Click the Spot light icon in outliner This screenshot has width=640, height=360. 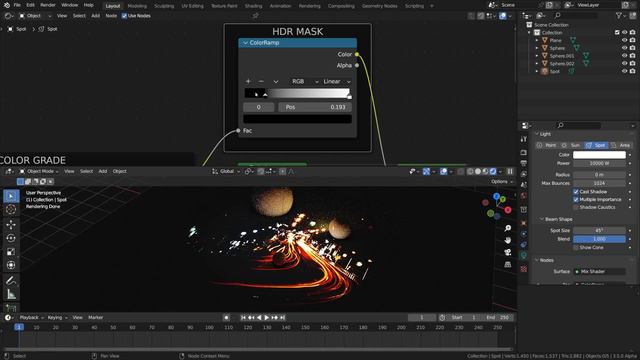[544, 71]
